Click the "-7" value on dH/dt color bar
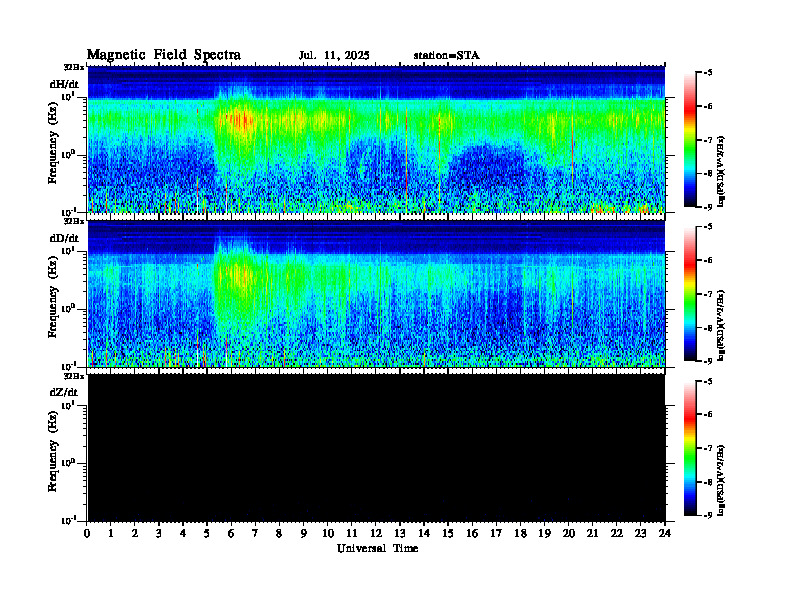This screenshot has height=612, width=792. coord(707,140)
